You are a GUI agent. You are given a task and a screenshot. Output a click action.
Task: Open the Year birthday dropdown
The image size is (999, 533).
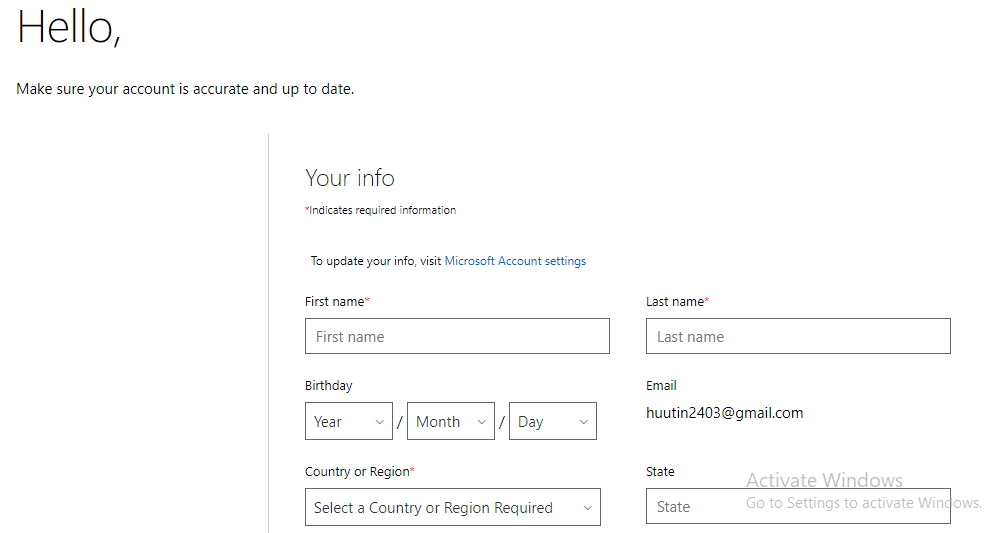[x=349, y=421]
